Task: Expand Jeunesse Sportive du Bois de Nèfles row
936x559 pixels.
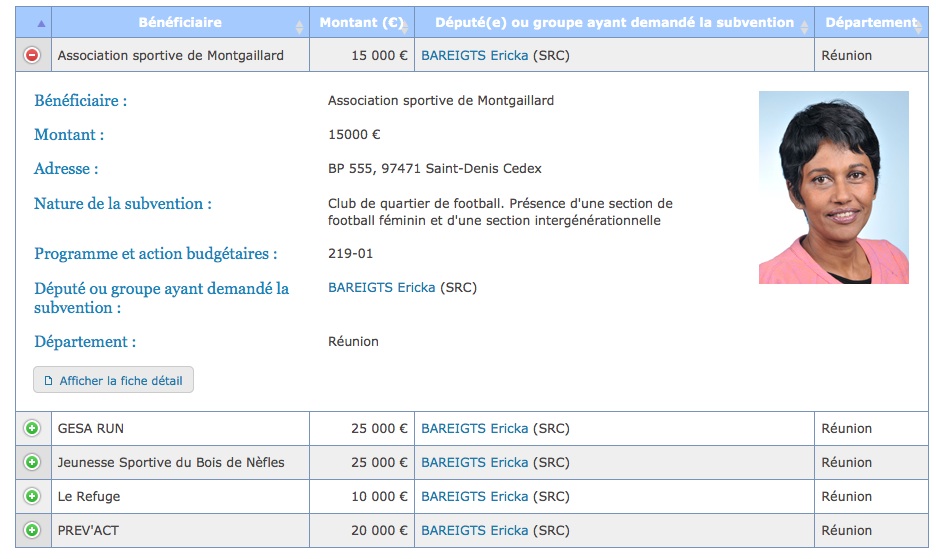Action: (32, 462)
